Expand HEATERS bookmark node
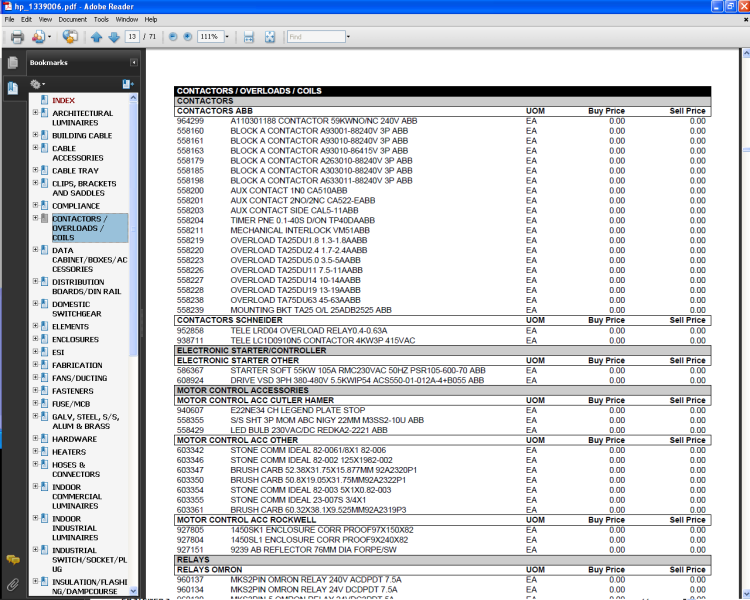 coord(35,451)
